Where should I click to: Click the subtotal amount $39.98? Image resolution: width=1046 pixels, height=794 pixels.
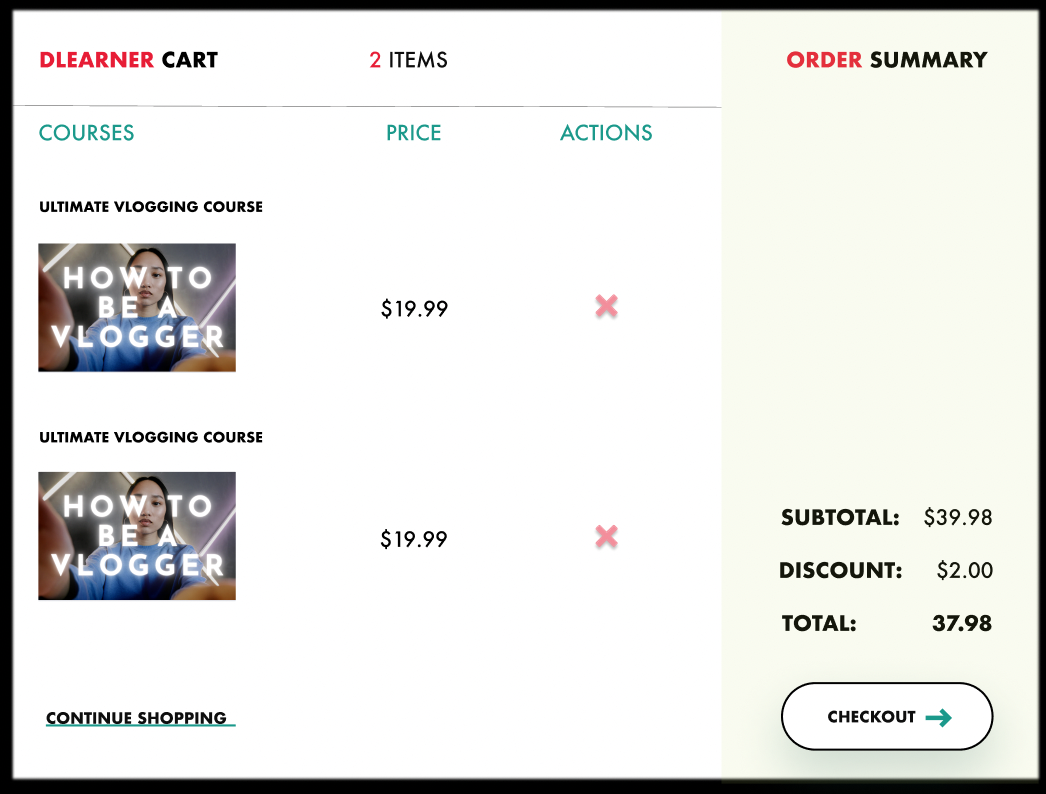tap(958, 517)
